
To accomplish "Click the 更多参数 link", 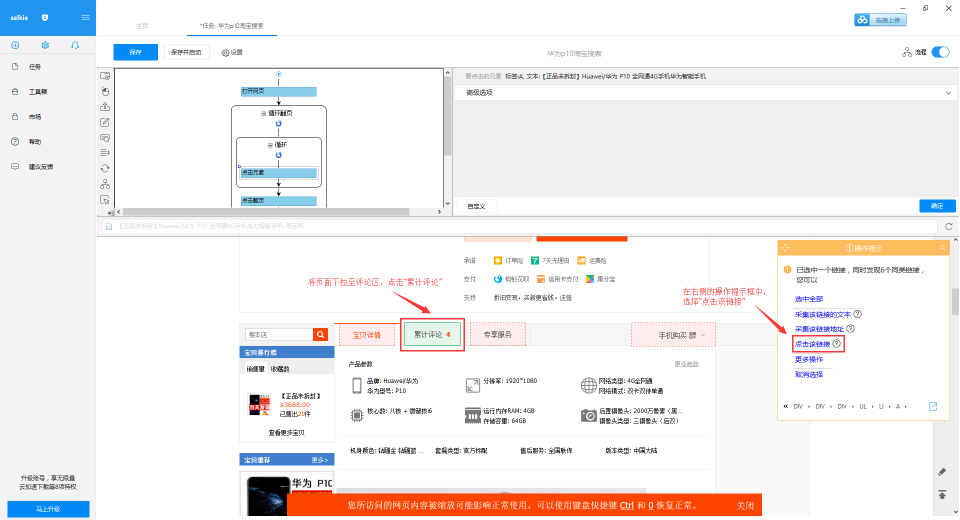I will click(686, 364).
